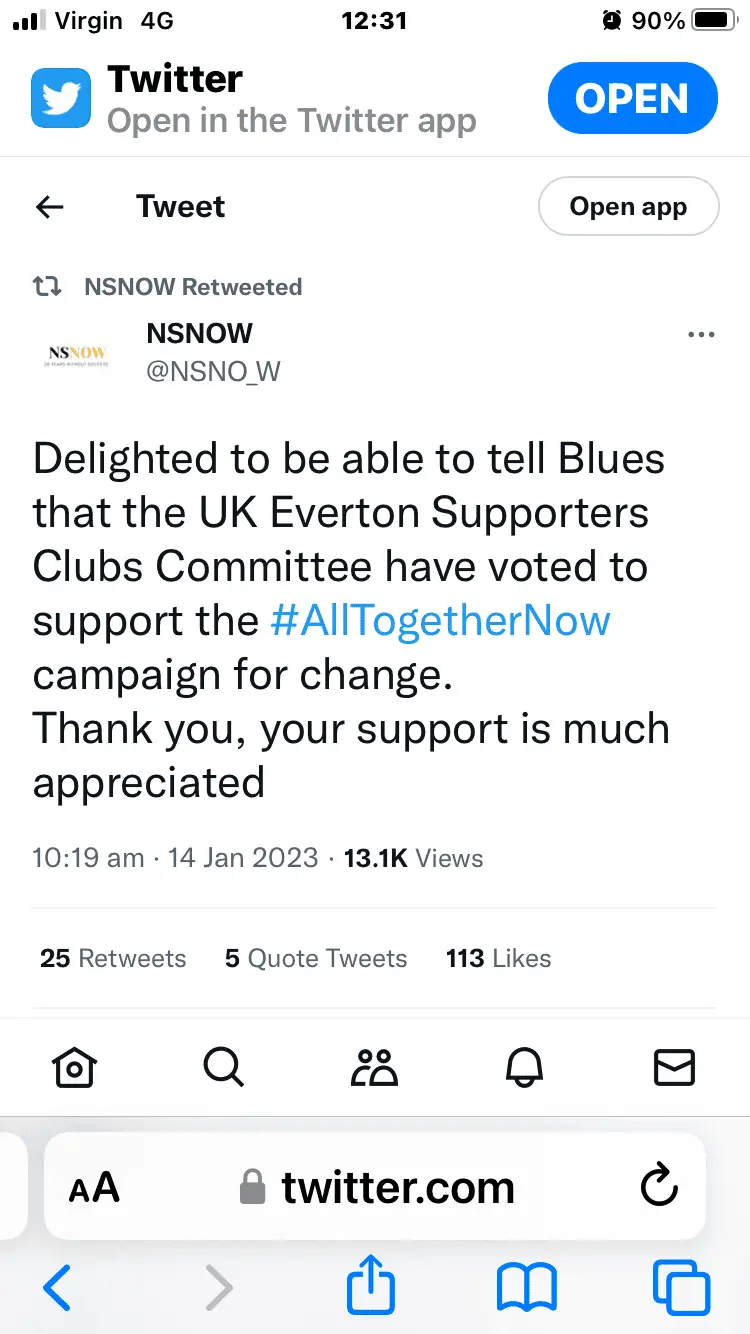Open Safari bookmarks book icon

tap(527, 1286)
